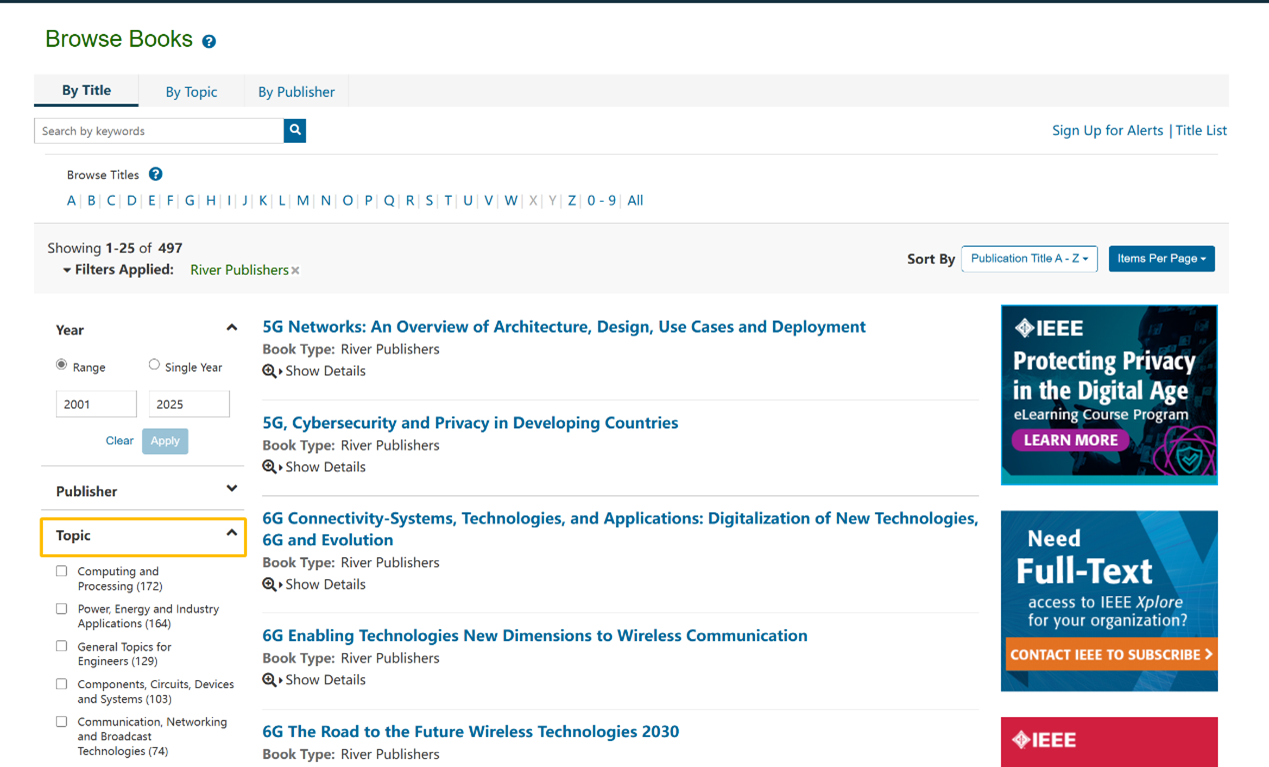The height and width of the screenshot is (767, 1269).
Task: Check General Topics for Engineers box
Action: point(62,646)
